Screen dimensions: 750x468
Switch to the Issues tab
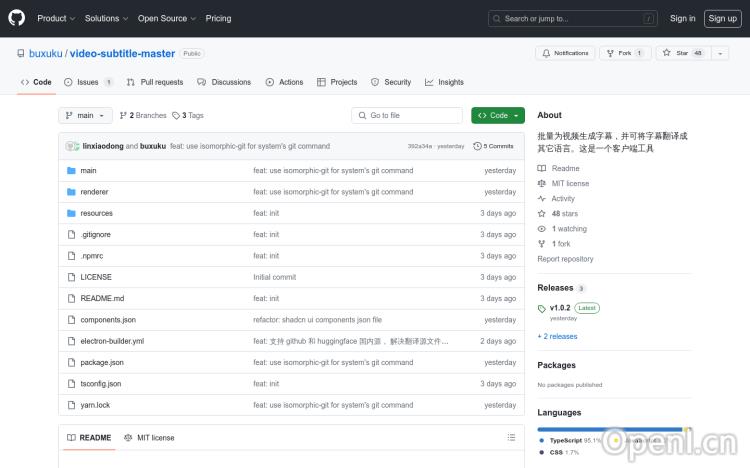[88, 82]
